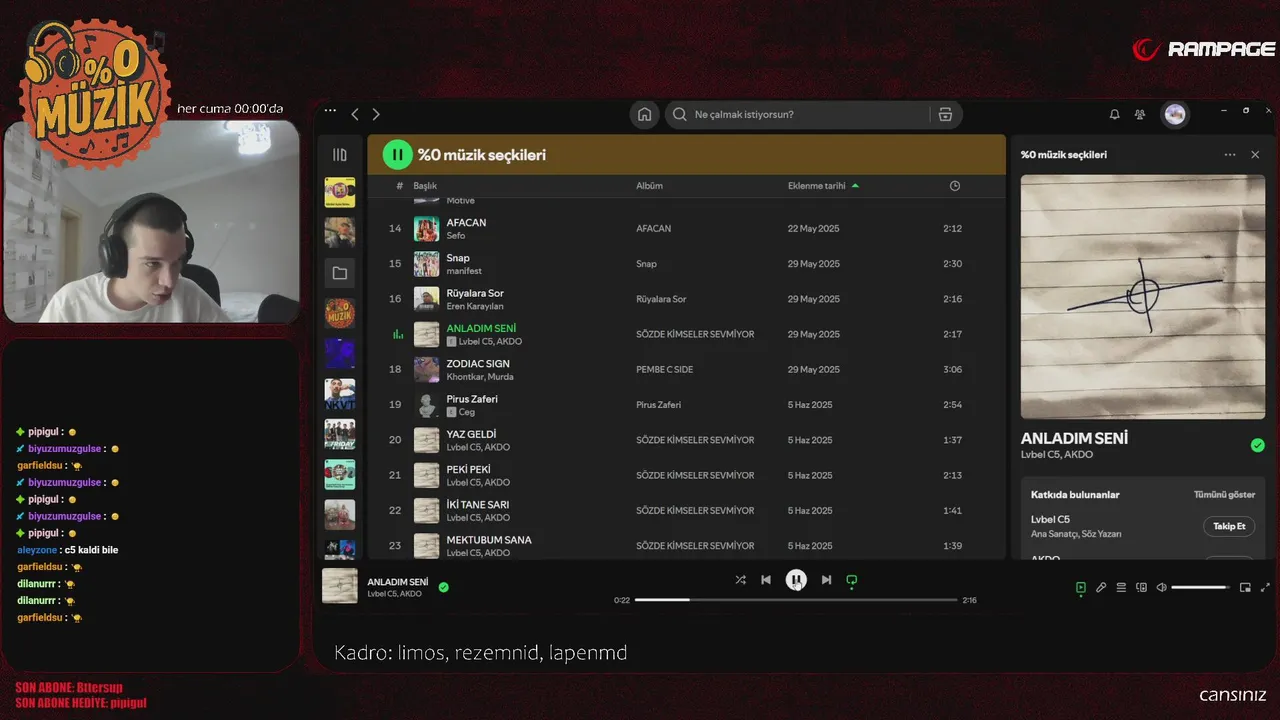Open the Browse icon inside search bar
This screenshot has height=720, width=1280.
(945, 114)
